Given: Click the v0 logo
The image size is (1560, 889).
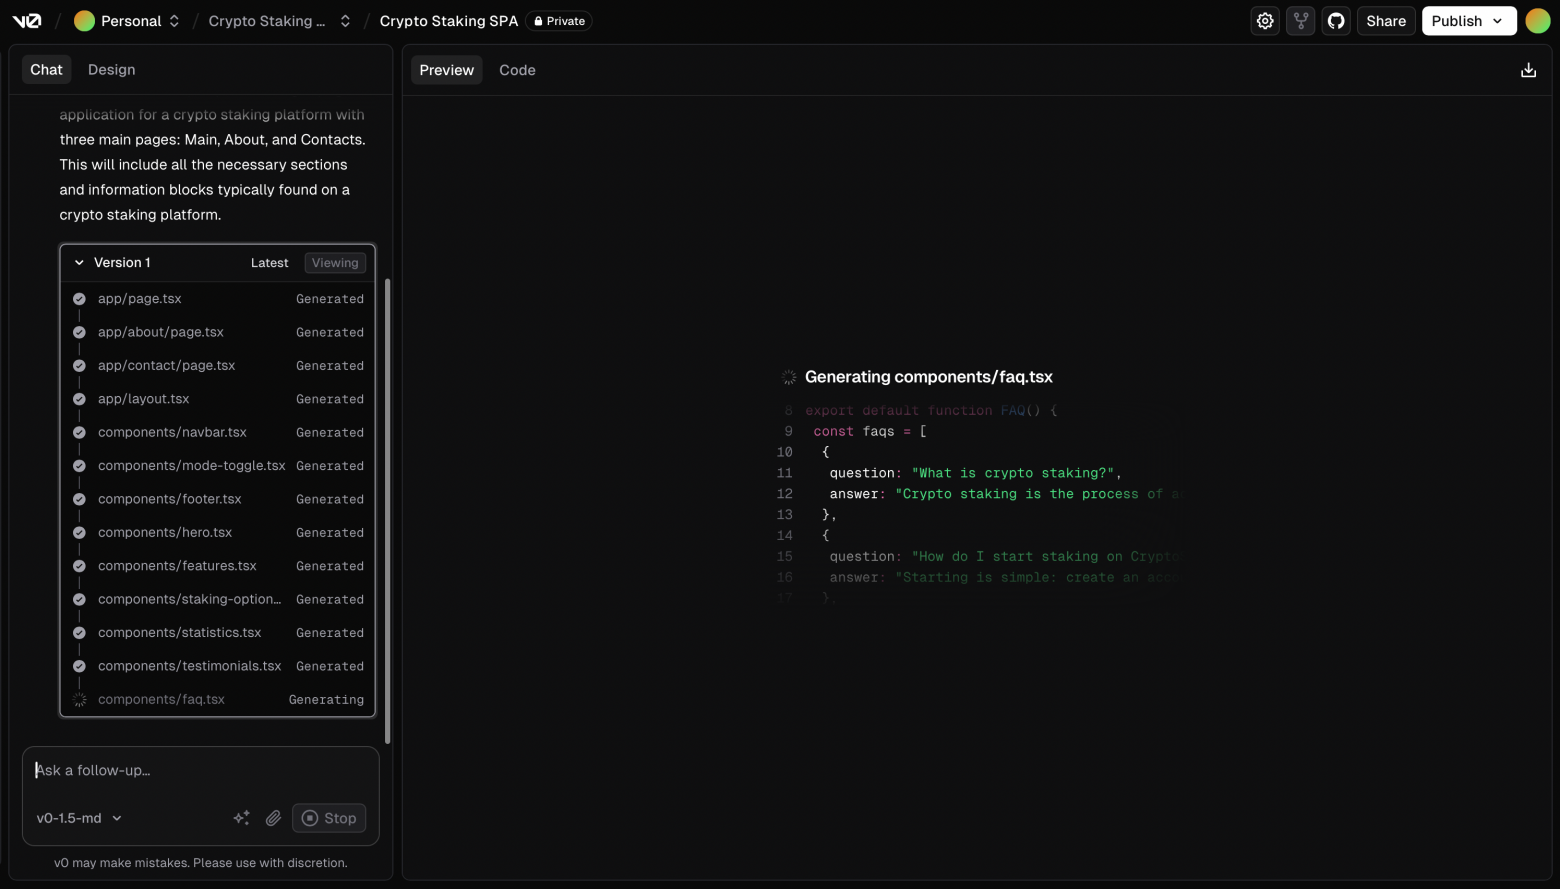Looking at the screenshot, I should pos(26,20).
